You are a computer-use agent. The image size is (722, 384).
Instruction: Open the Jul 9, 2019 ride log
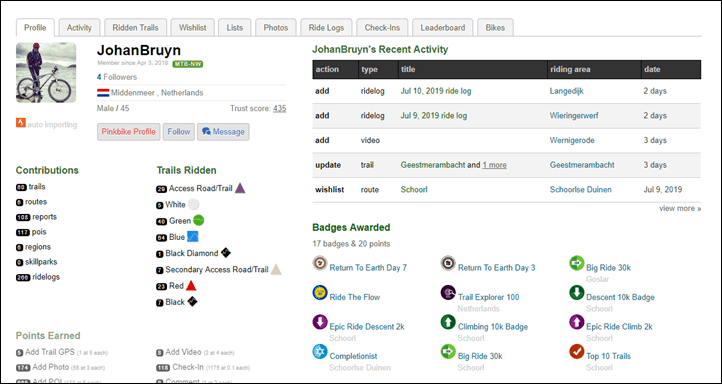433,116
